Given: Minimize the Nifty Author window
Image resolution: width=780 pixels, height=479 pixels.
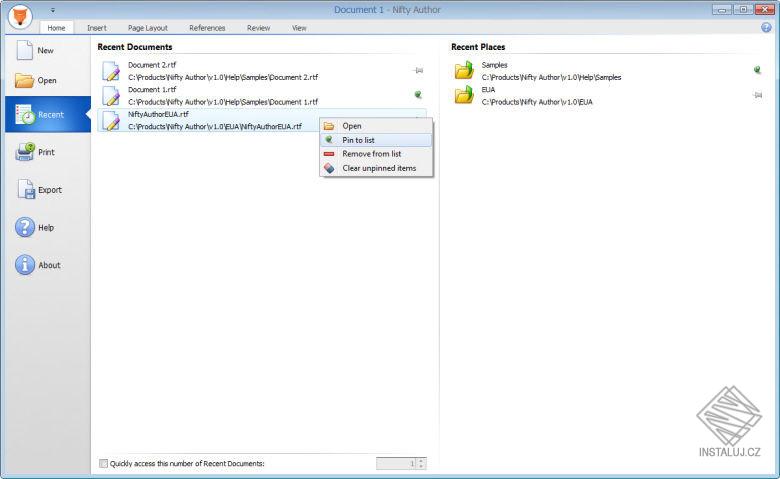Looking at the screenshot, I should pyautogui.click(x=721, y=9).
